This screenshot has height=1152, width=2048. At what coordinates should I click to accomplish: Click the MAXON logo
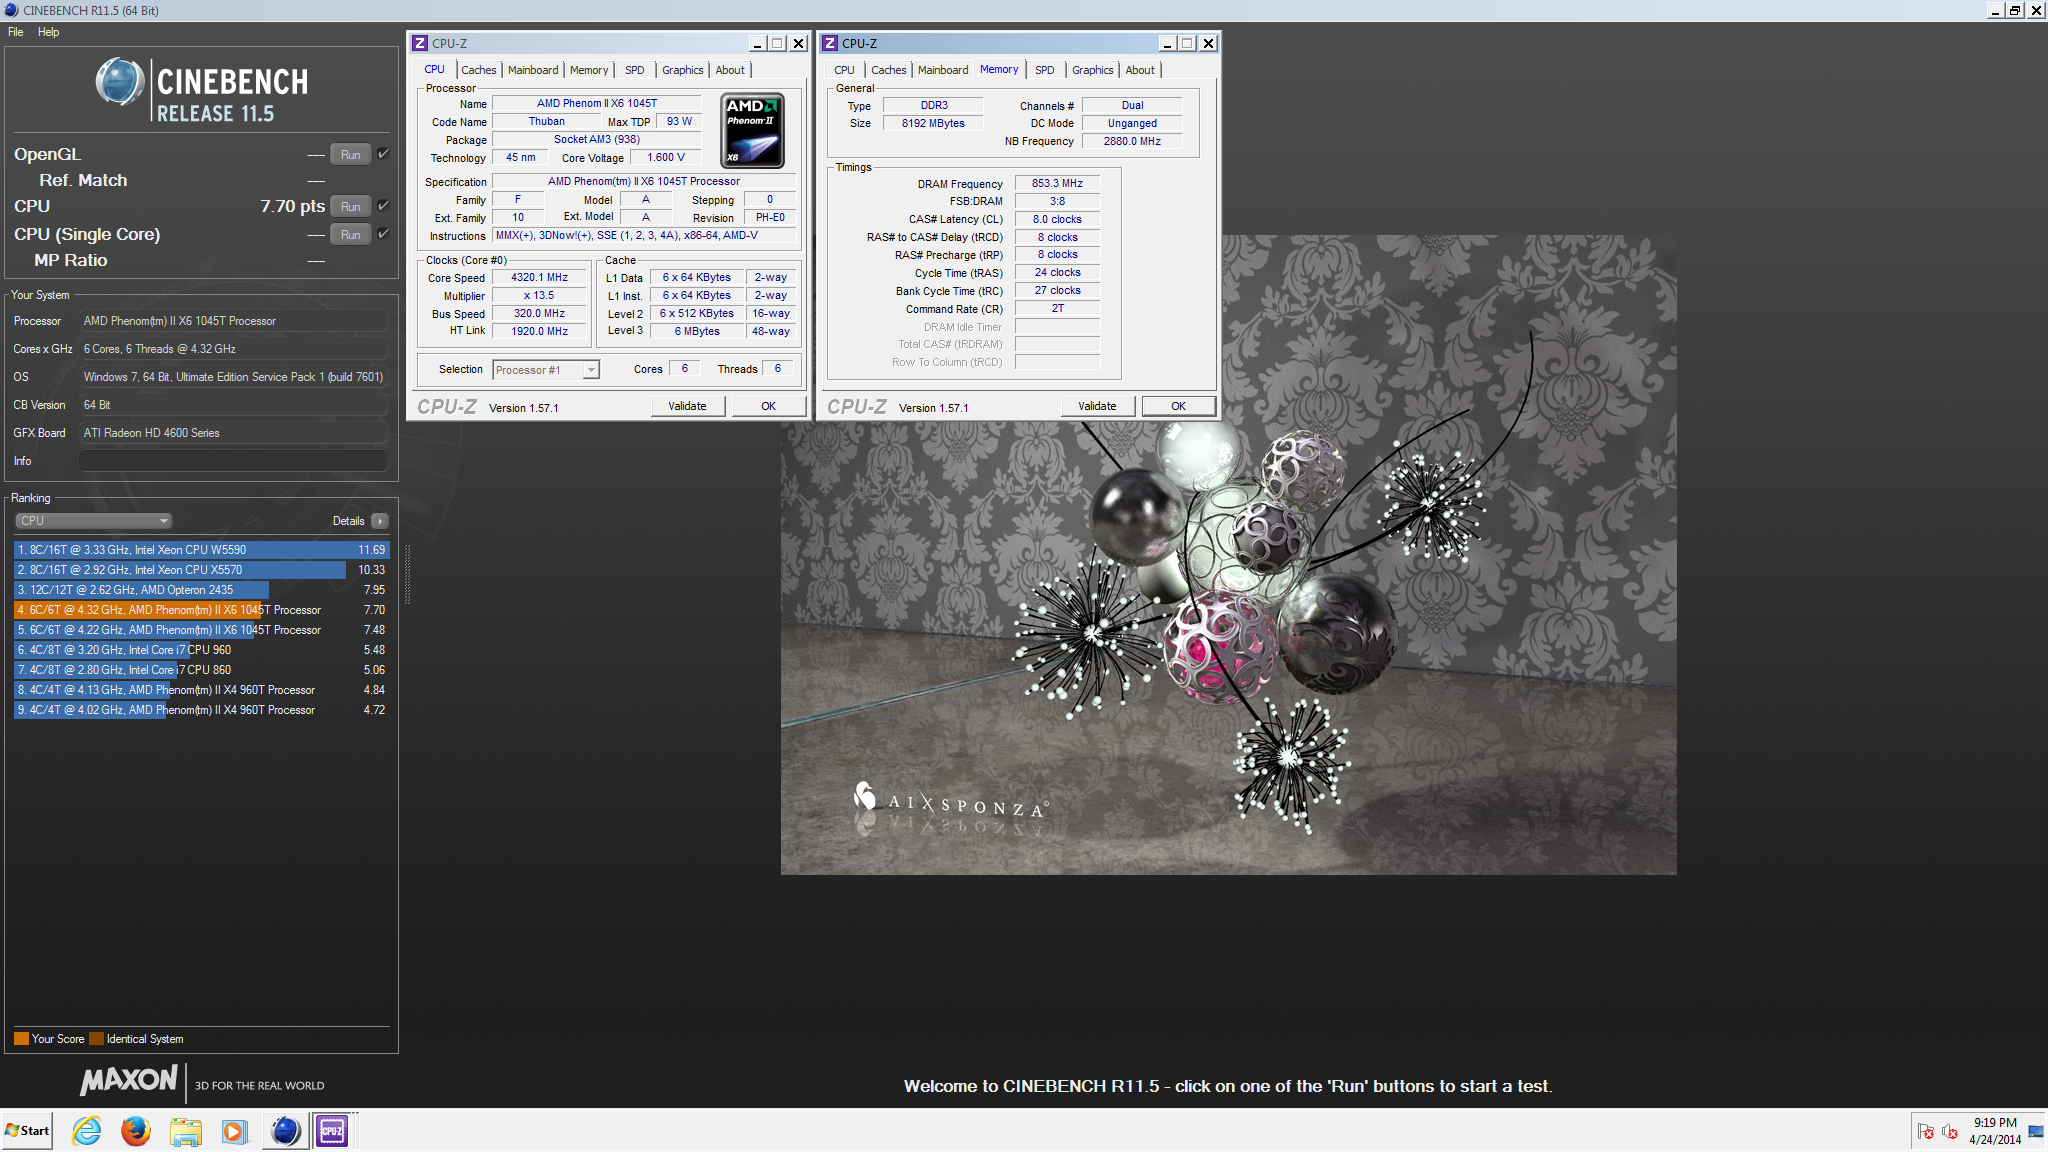click(128, 1080)
